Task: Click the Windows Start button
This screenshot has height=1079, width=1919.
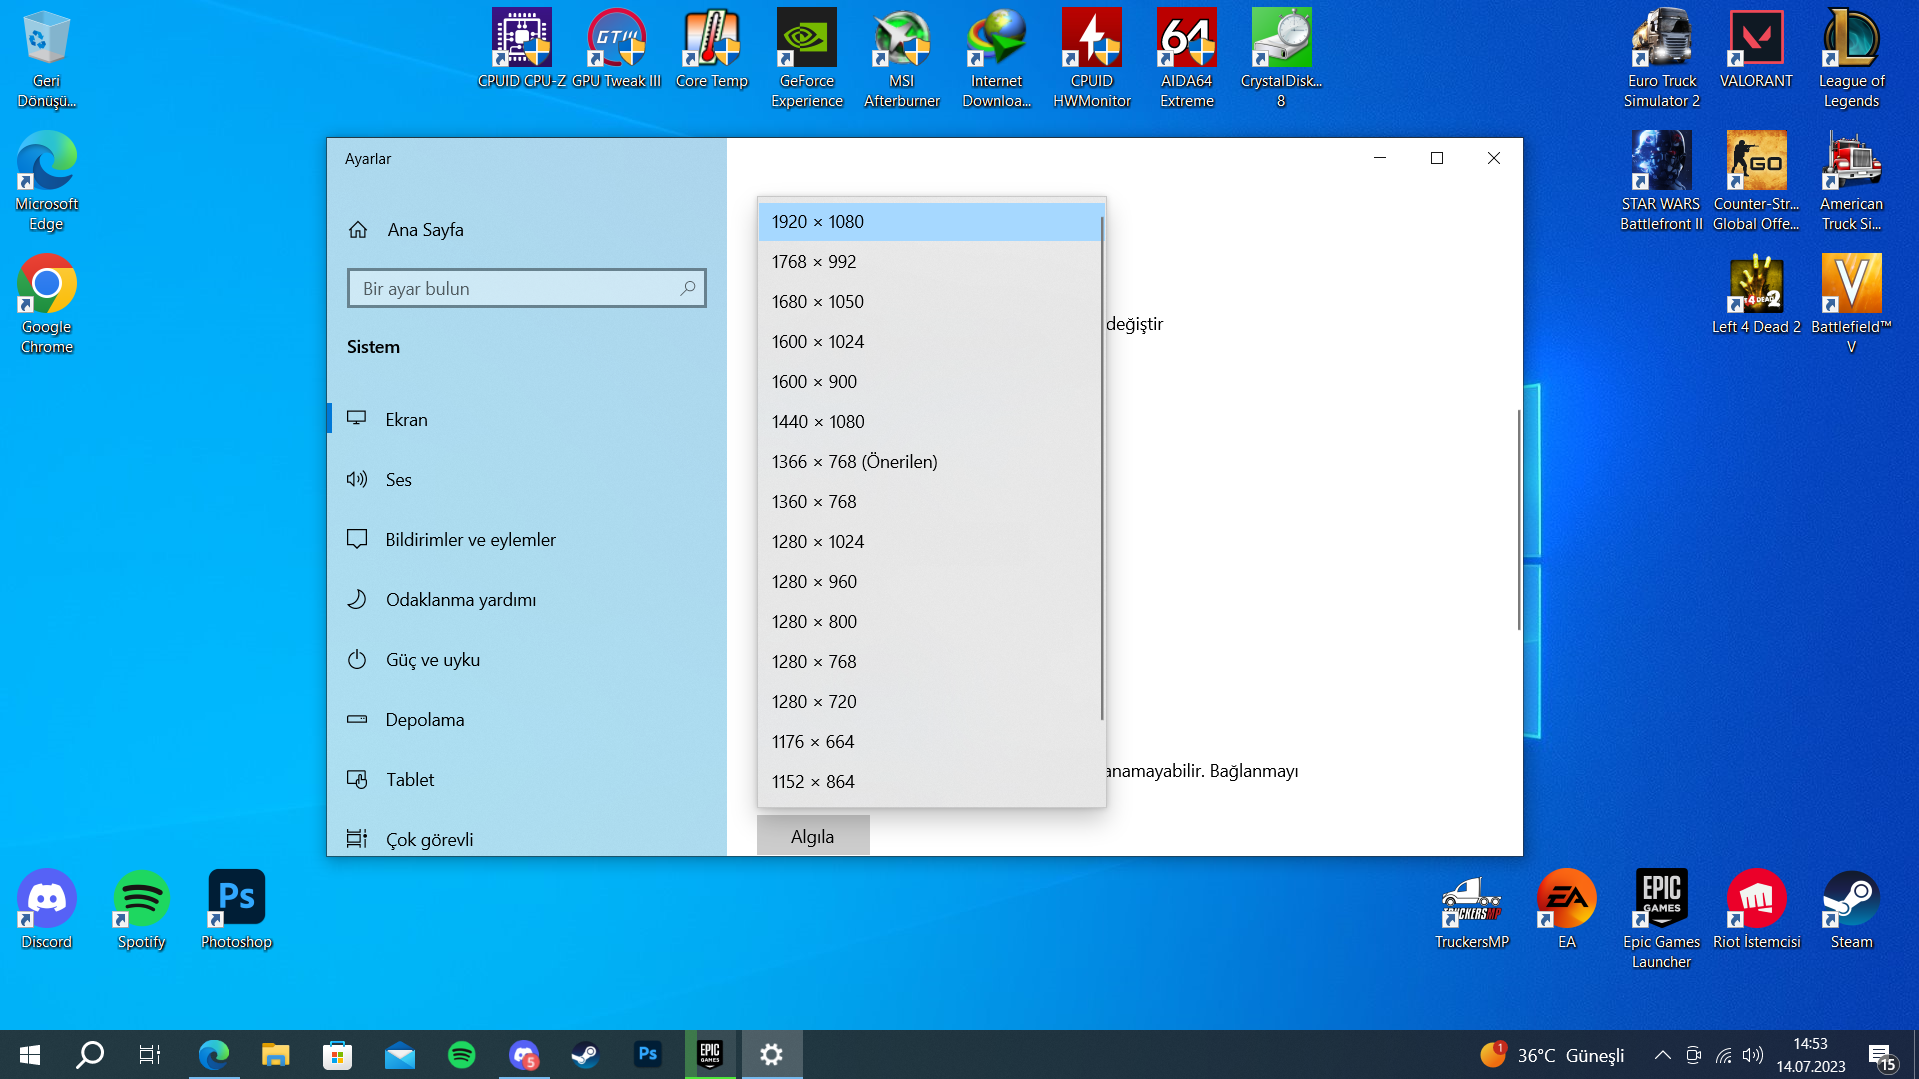Action: point(30,1055)
